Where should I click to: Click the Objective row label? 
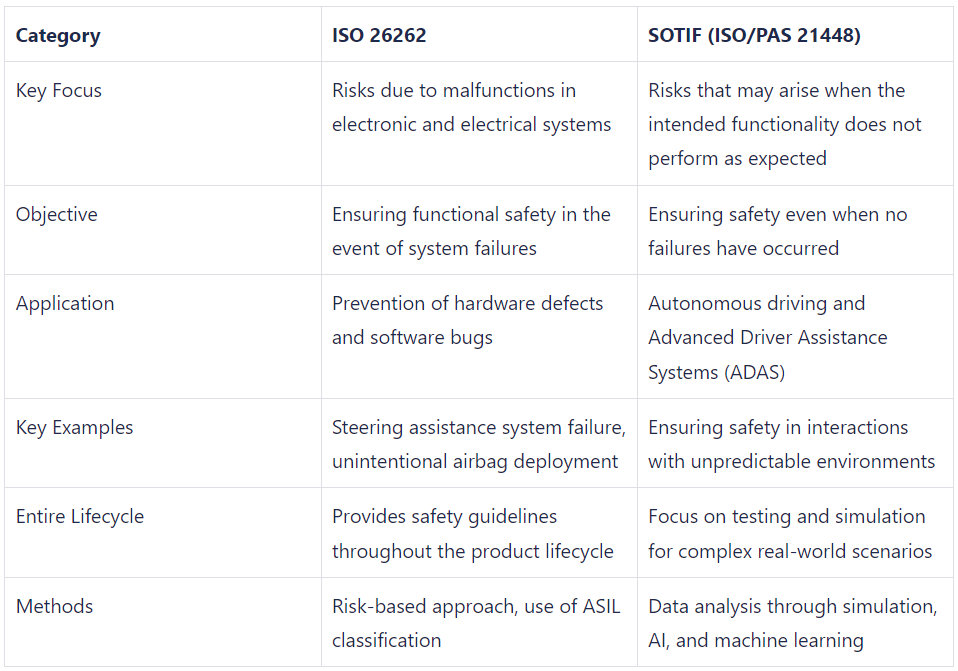click(57, 214)
